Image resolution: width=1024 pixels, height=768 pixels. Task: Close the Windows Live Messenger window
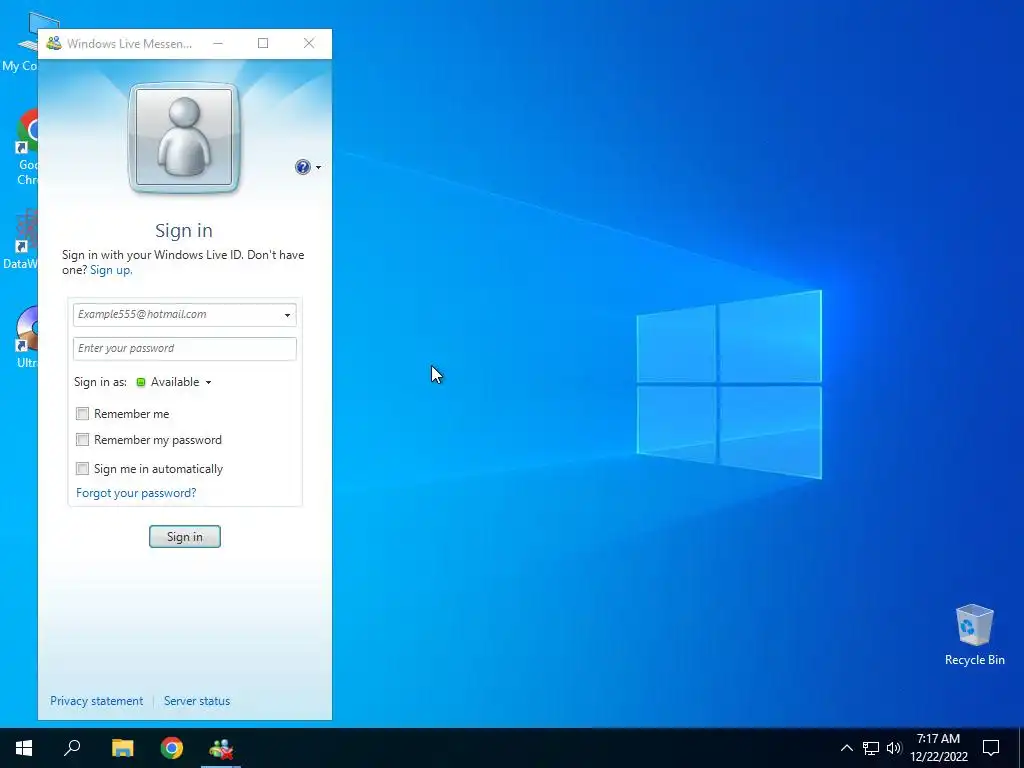tap(309, 44)
